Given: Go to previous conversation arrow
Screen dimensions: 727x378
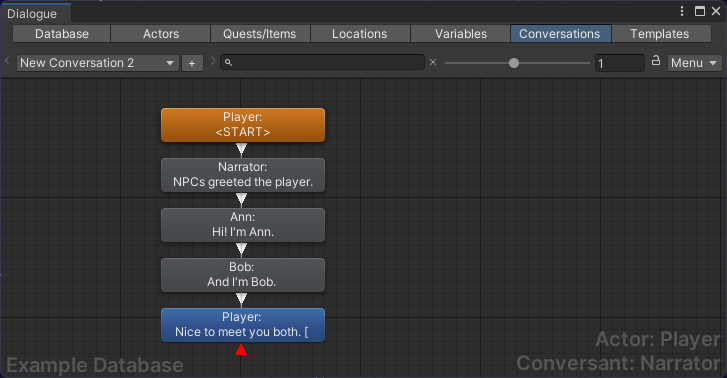Looking at the screenshot, I should 7,61.
